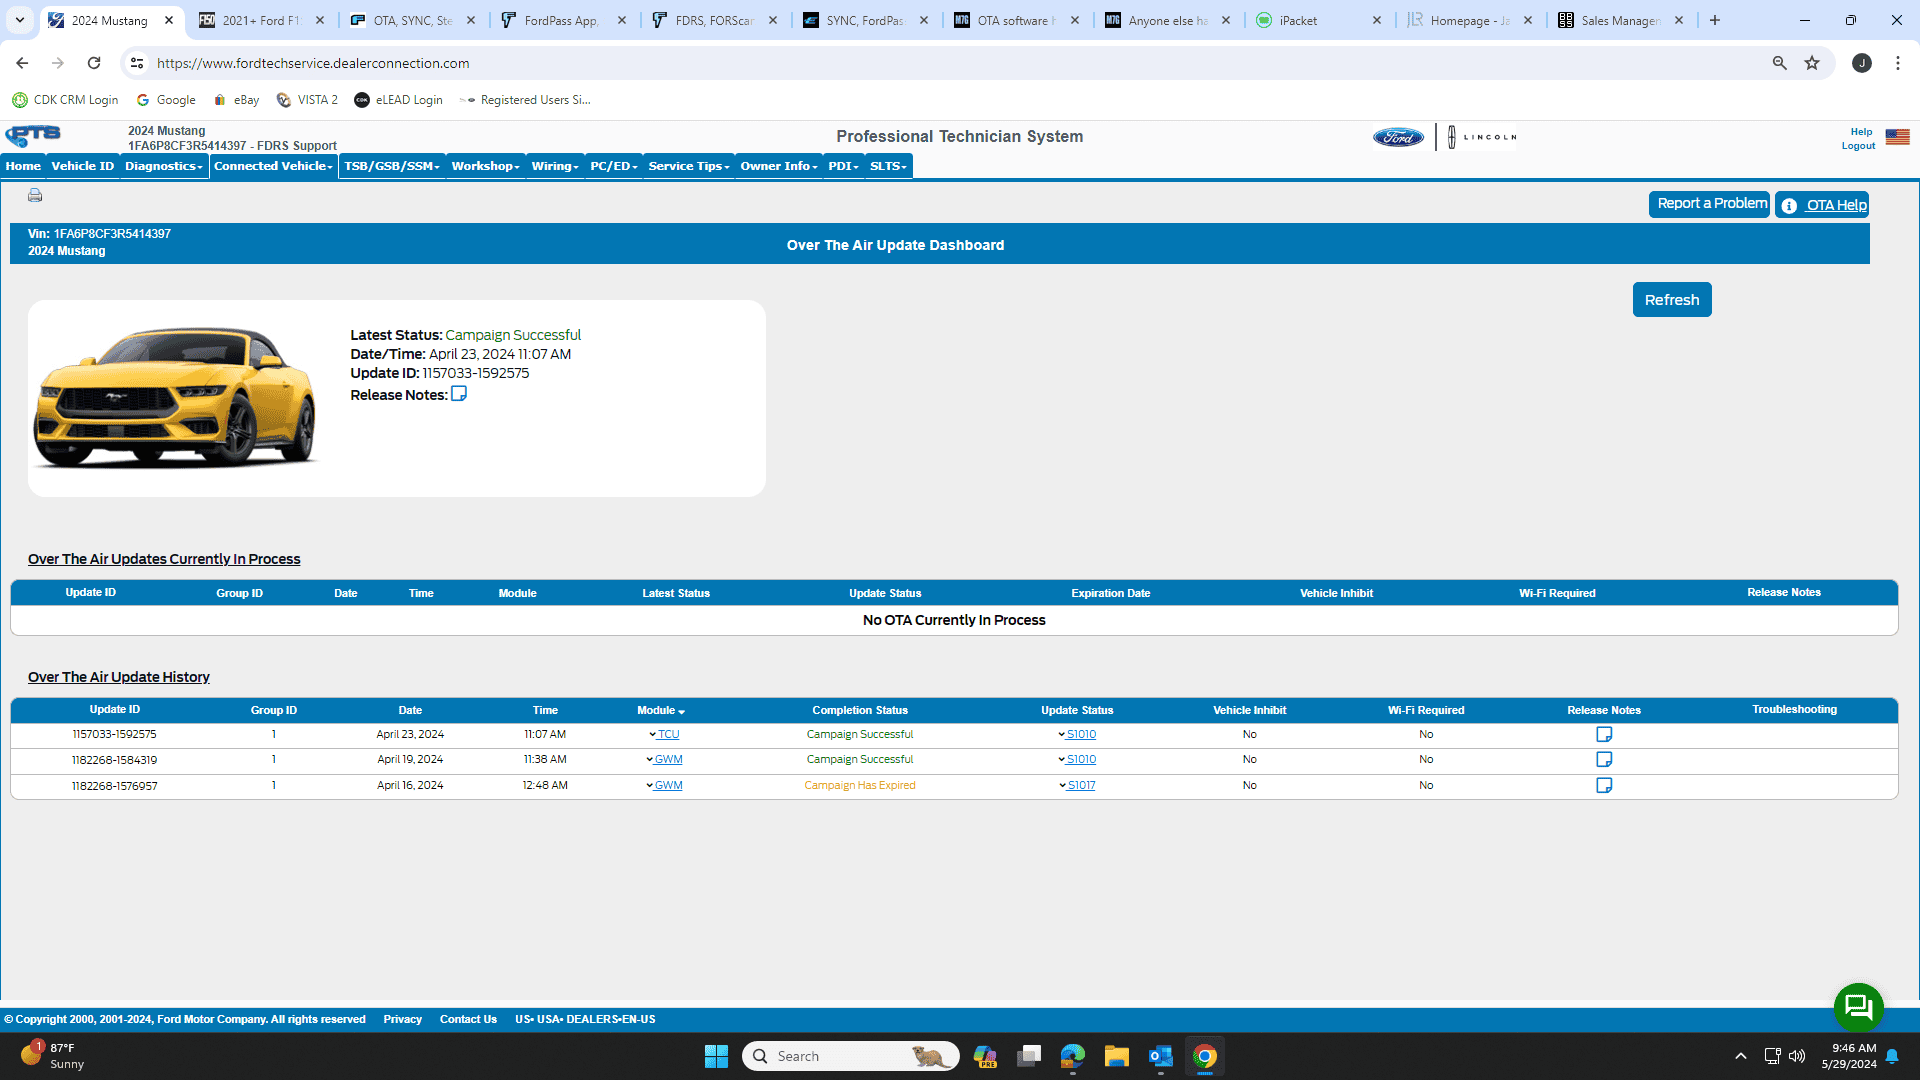Bookmark page with star icon
1920x1080 pixels.
coord(1812,63)
